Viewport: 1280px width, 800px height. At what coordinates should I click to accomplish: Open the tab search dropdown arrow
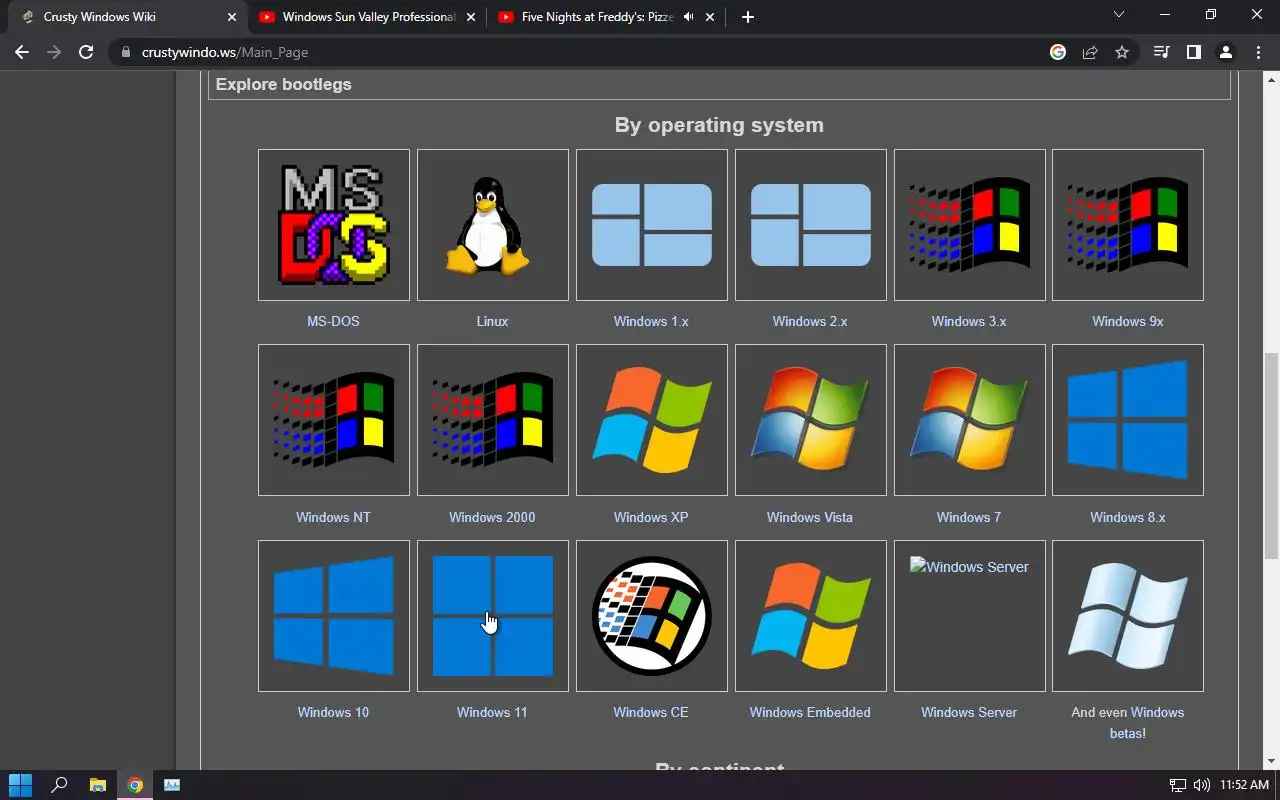pos(1119,15)
